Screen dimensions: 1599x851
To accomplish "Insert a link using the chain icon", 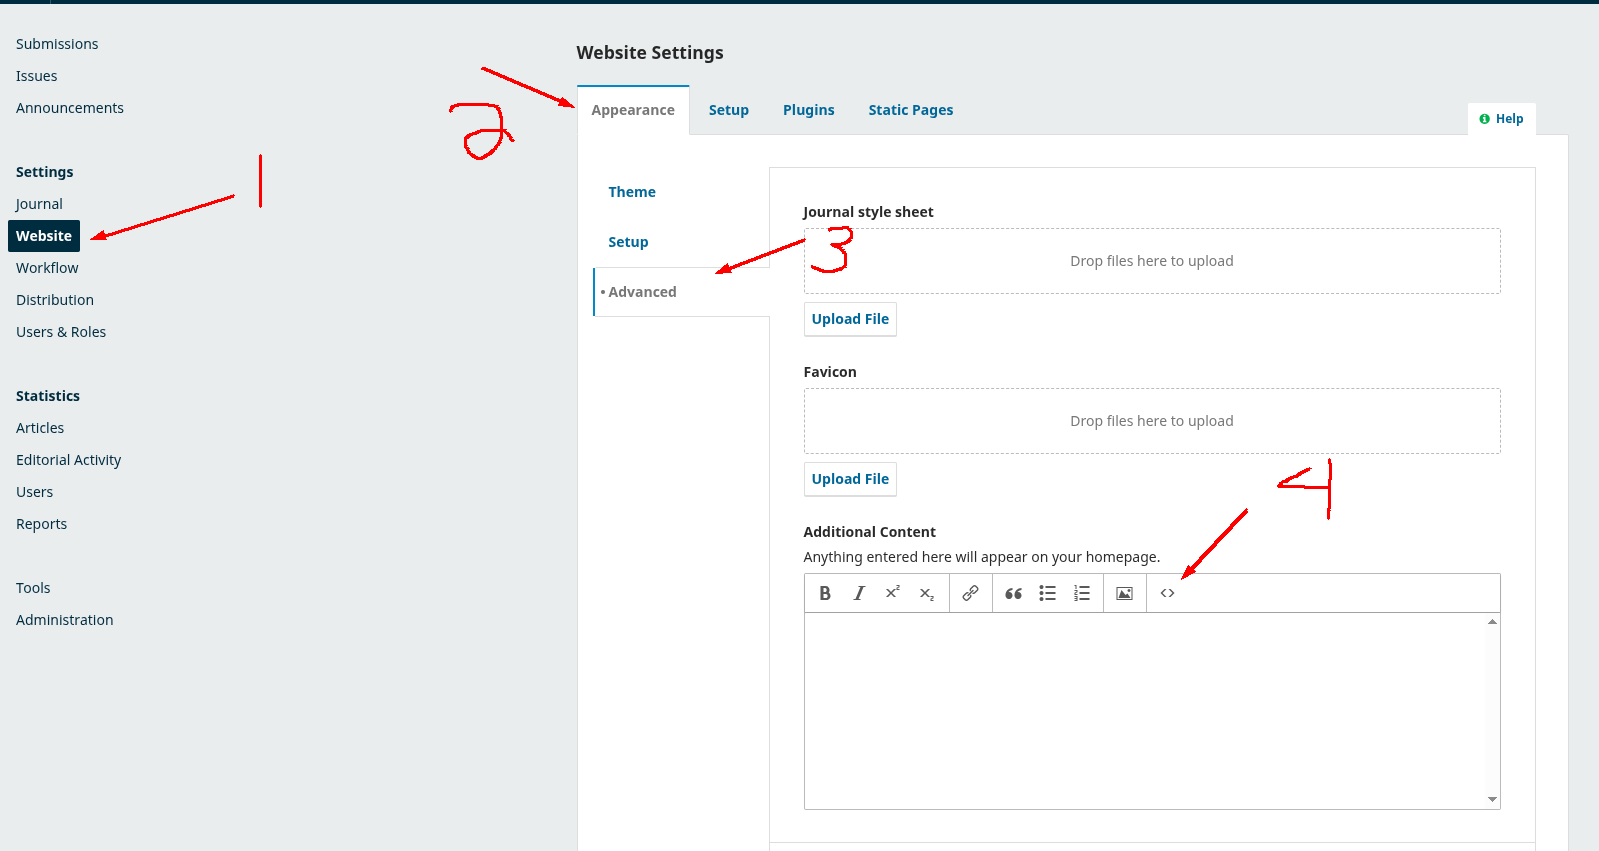I will pyautogui.click(x=970, y=593).
